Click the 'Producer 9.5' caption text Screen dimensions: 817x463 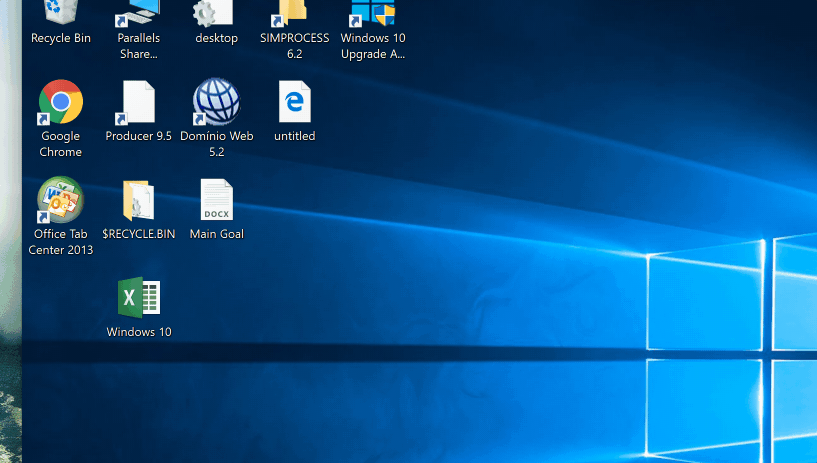pos(138,136)
